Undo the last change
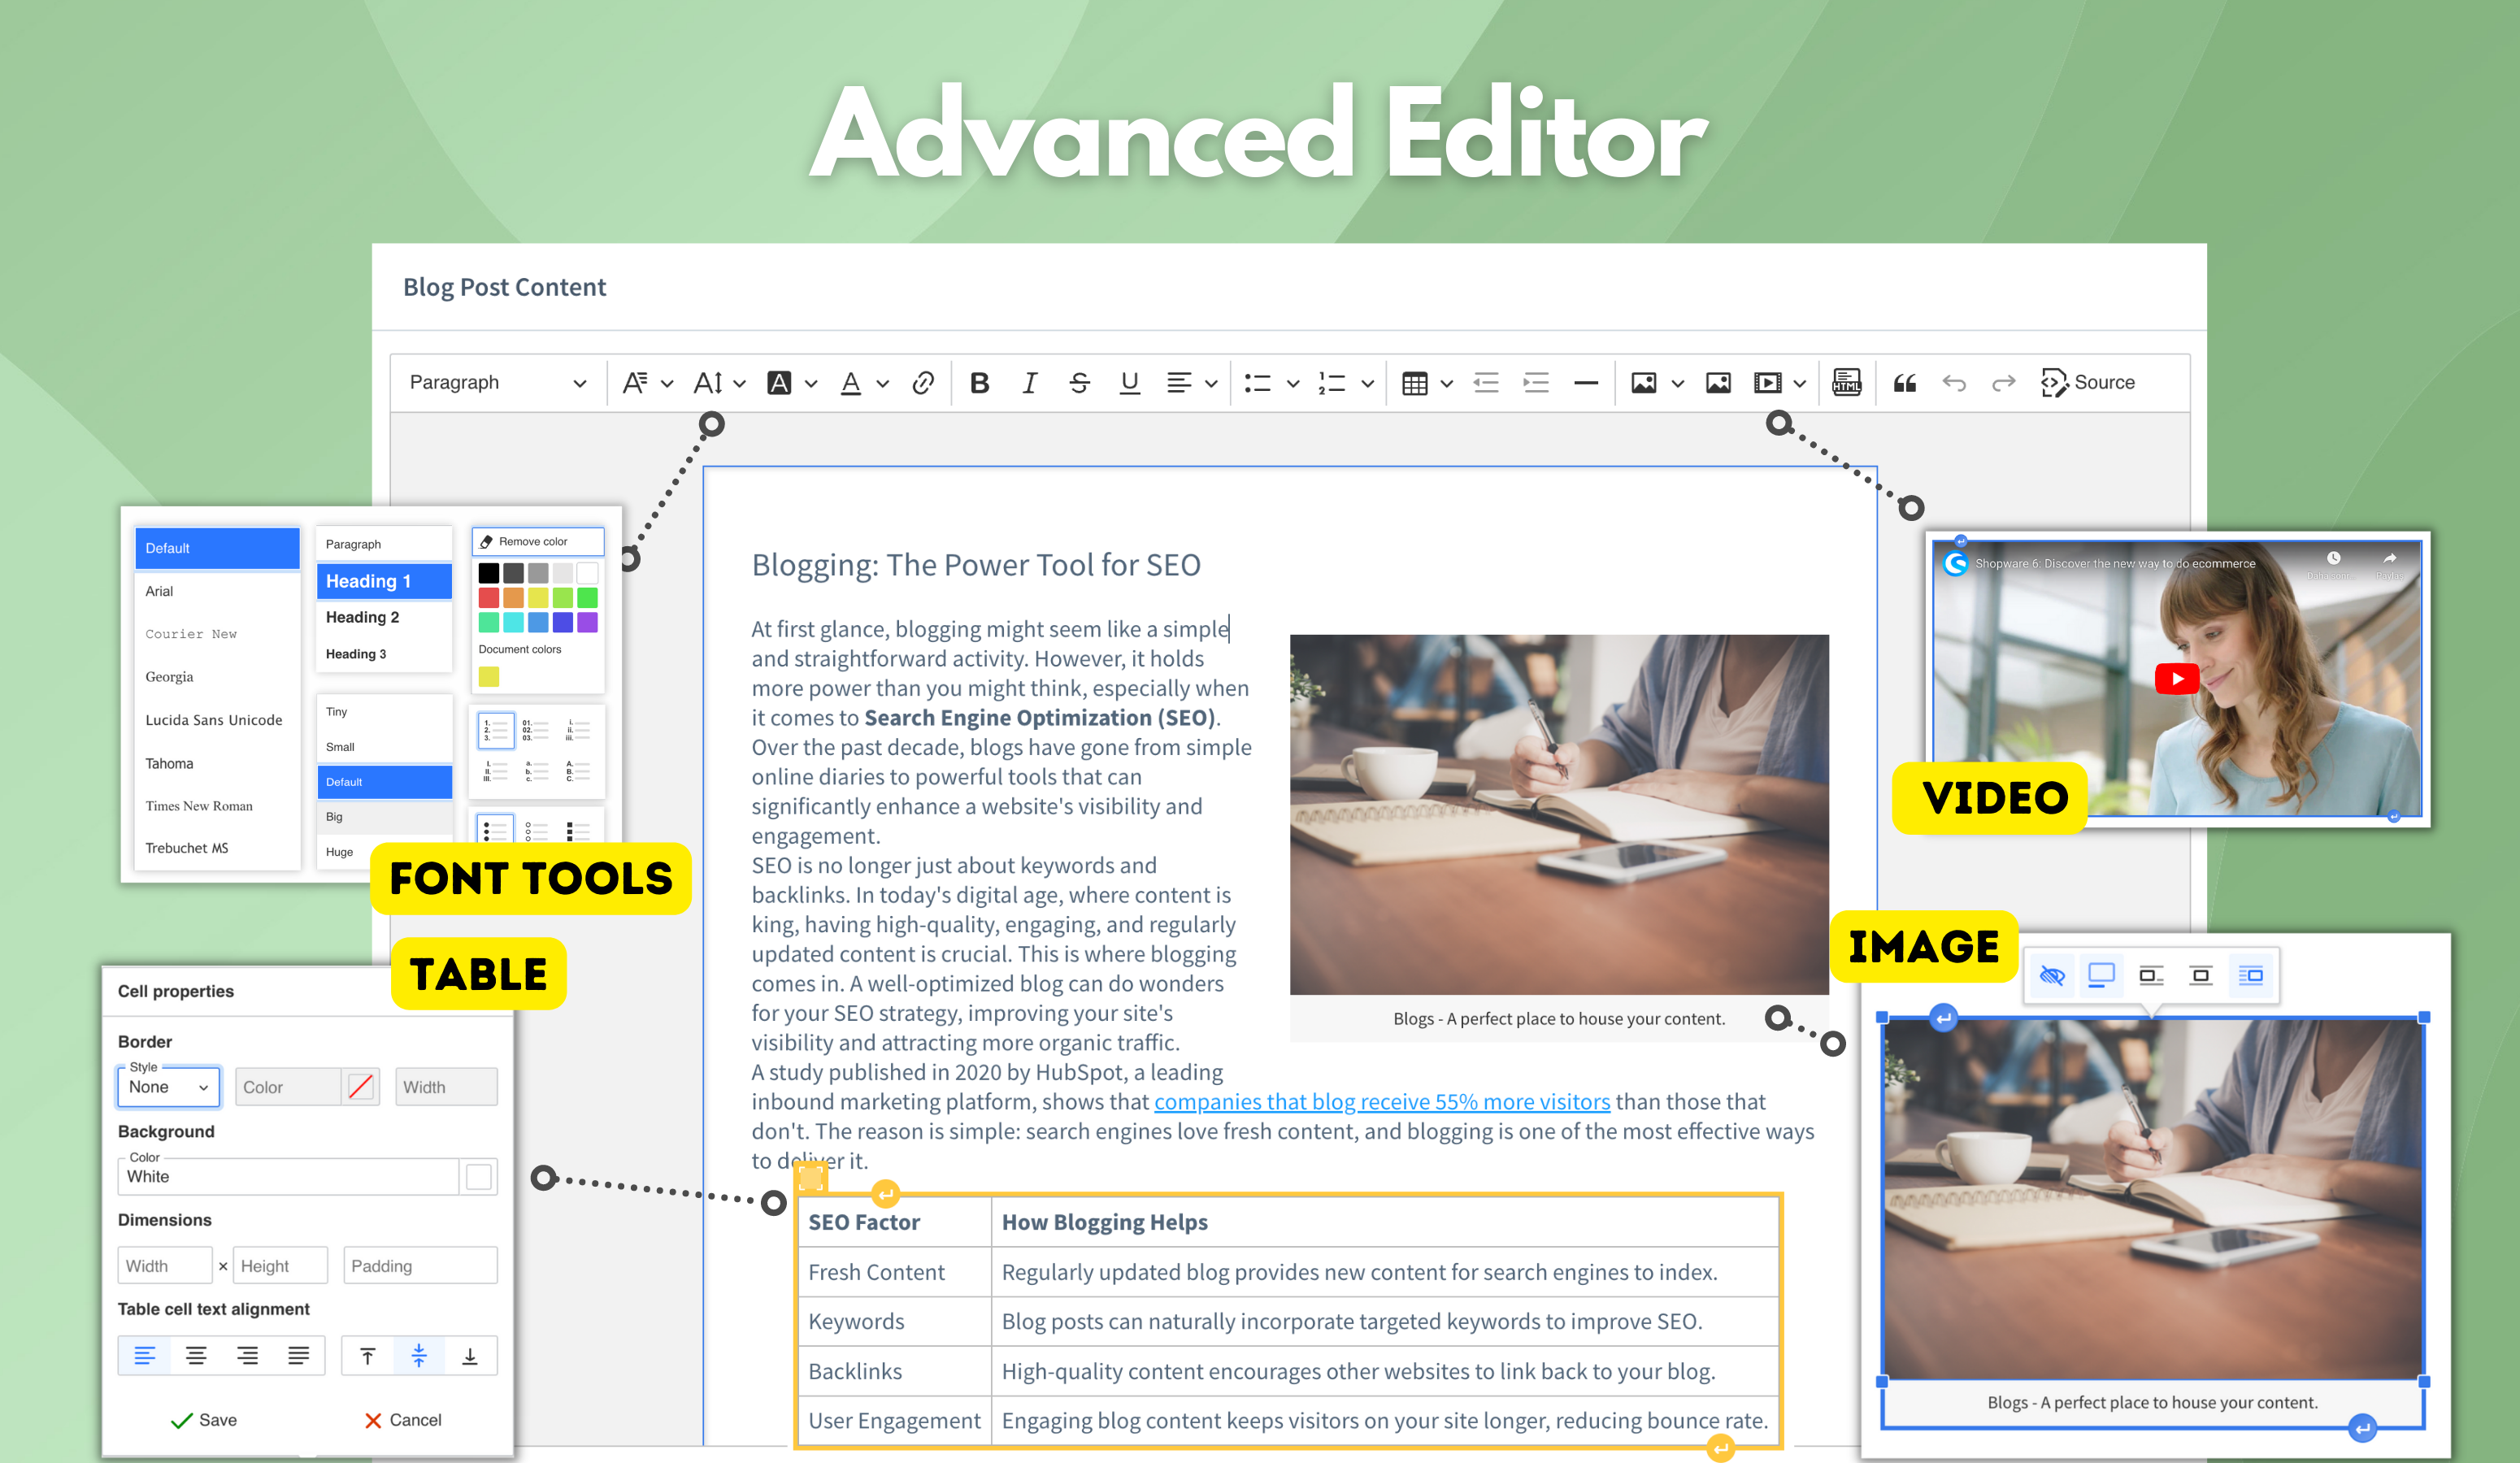This screenshot has height=1463, width=2520. pyautogui.click(x=1953, y=383)
